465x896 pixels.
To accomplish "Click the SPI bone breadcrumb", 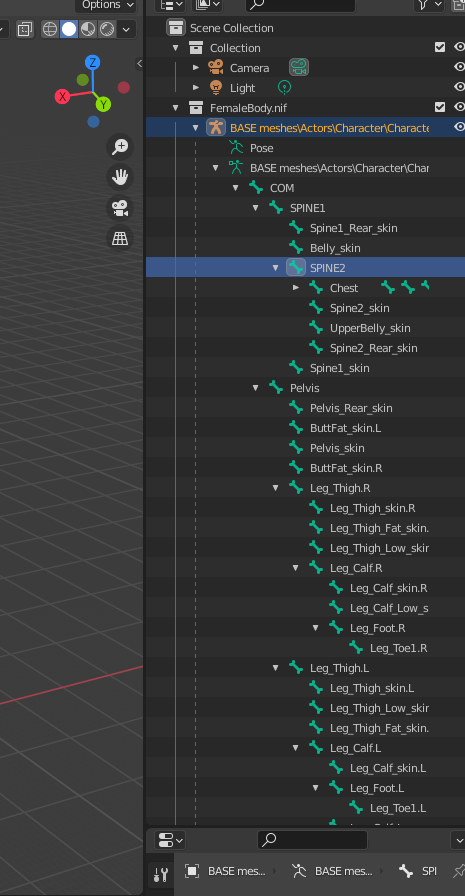I will coord(418,871).
